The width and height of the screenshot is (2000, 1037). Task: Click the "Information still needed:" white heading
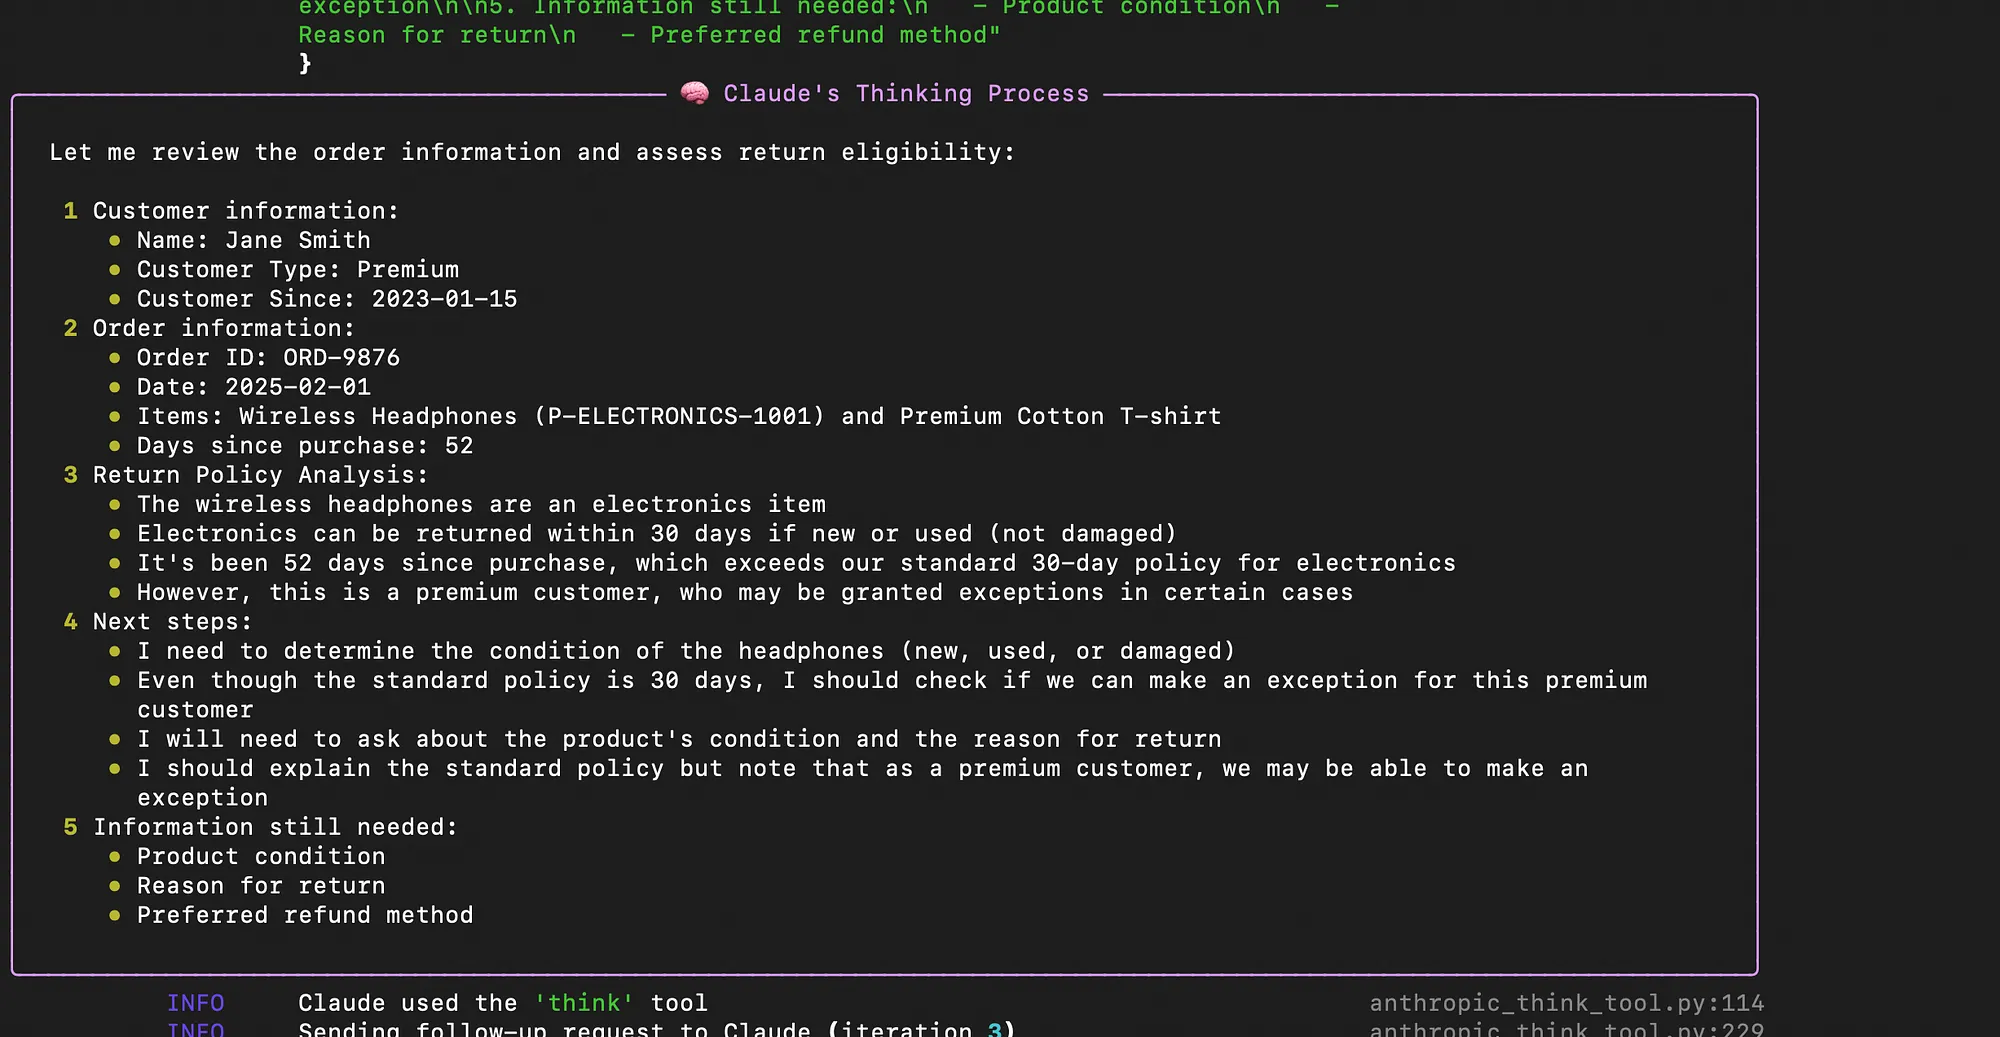click(275, 828)
